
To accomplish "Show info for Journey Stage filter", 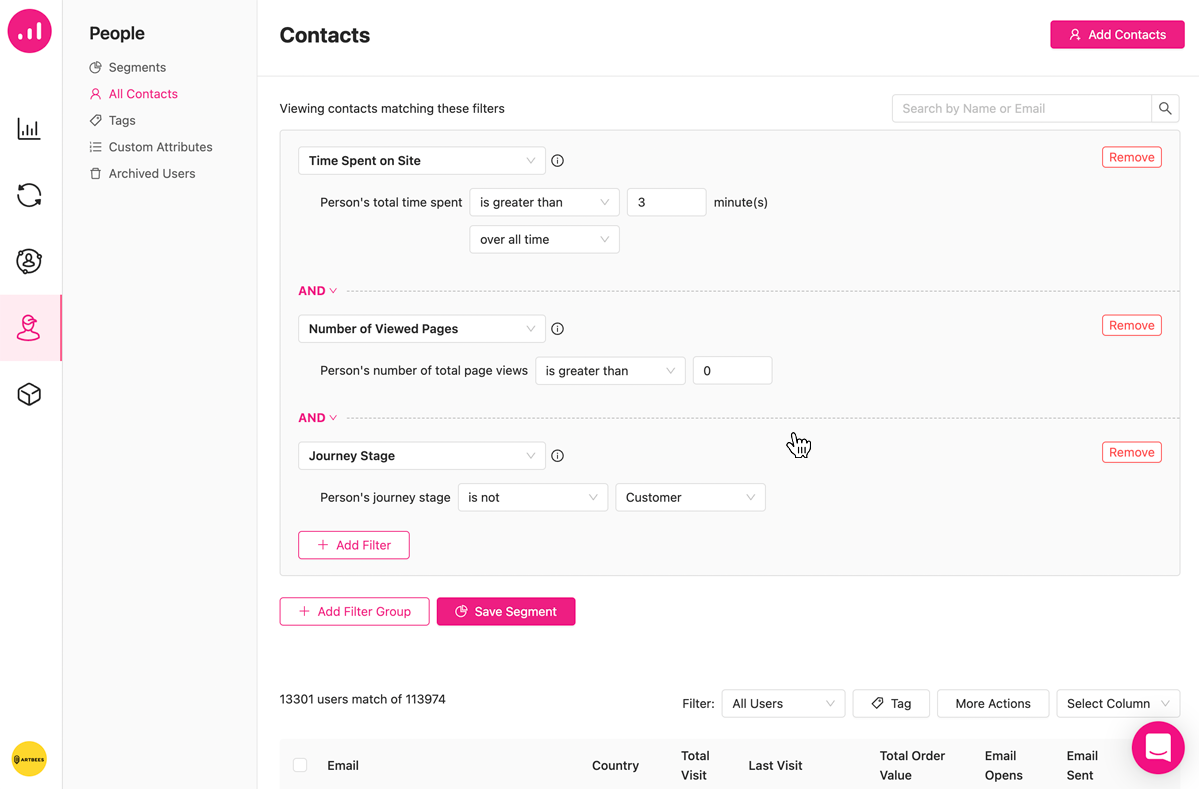I will coord(558,456).
